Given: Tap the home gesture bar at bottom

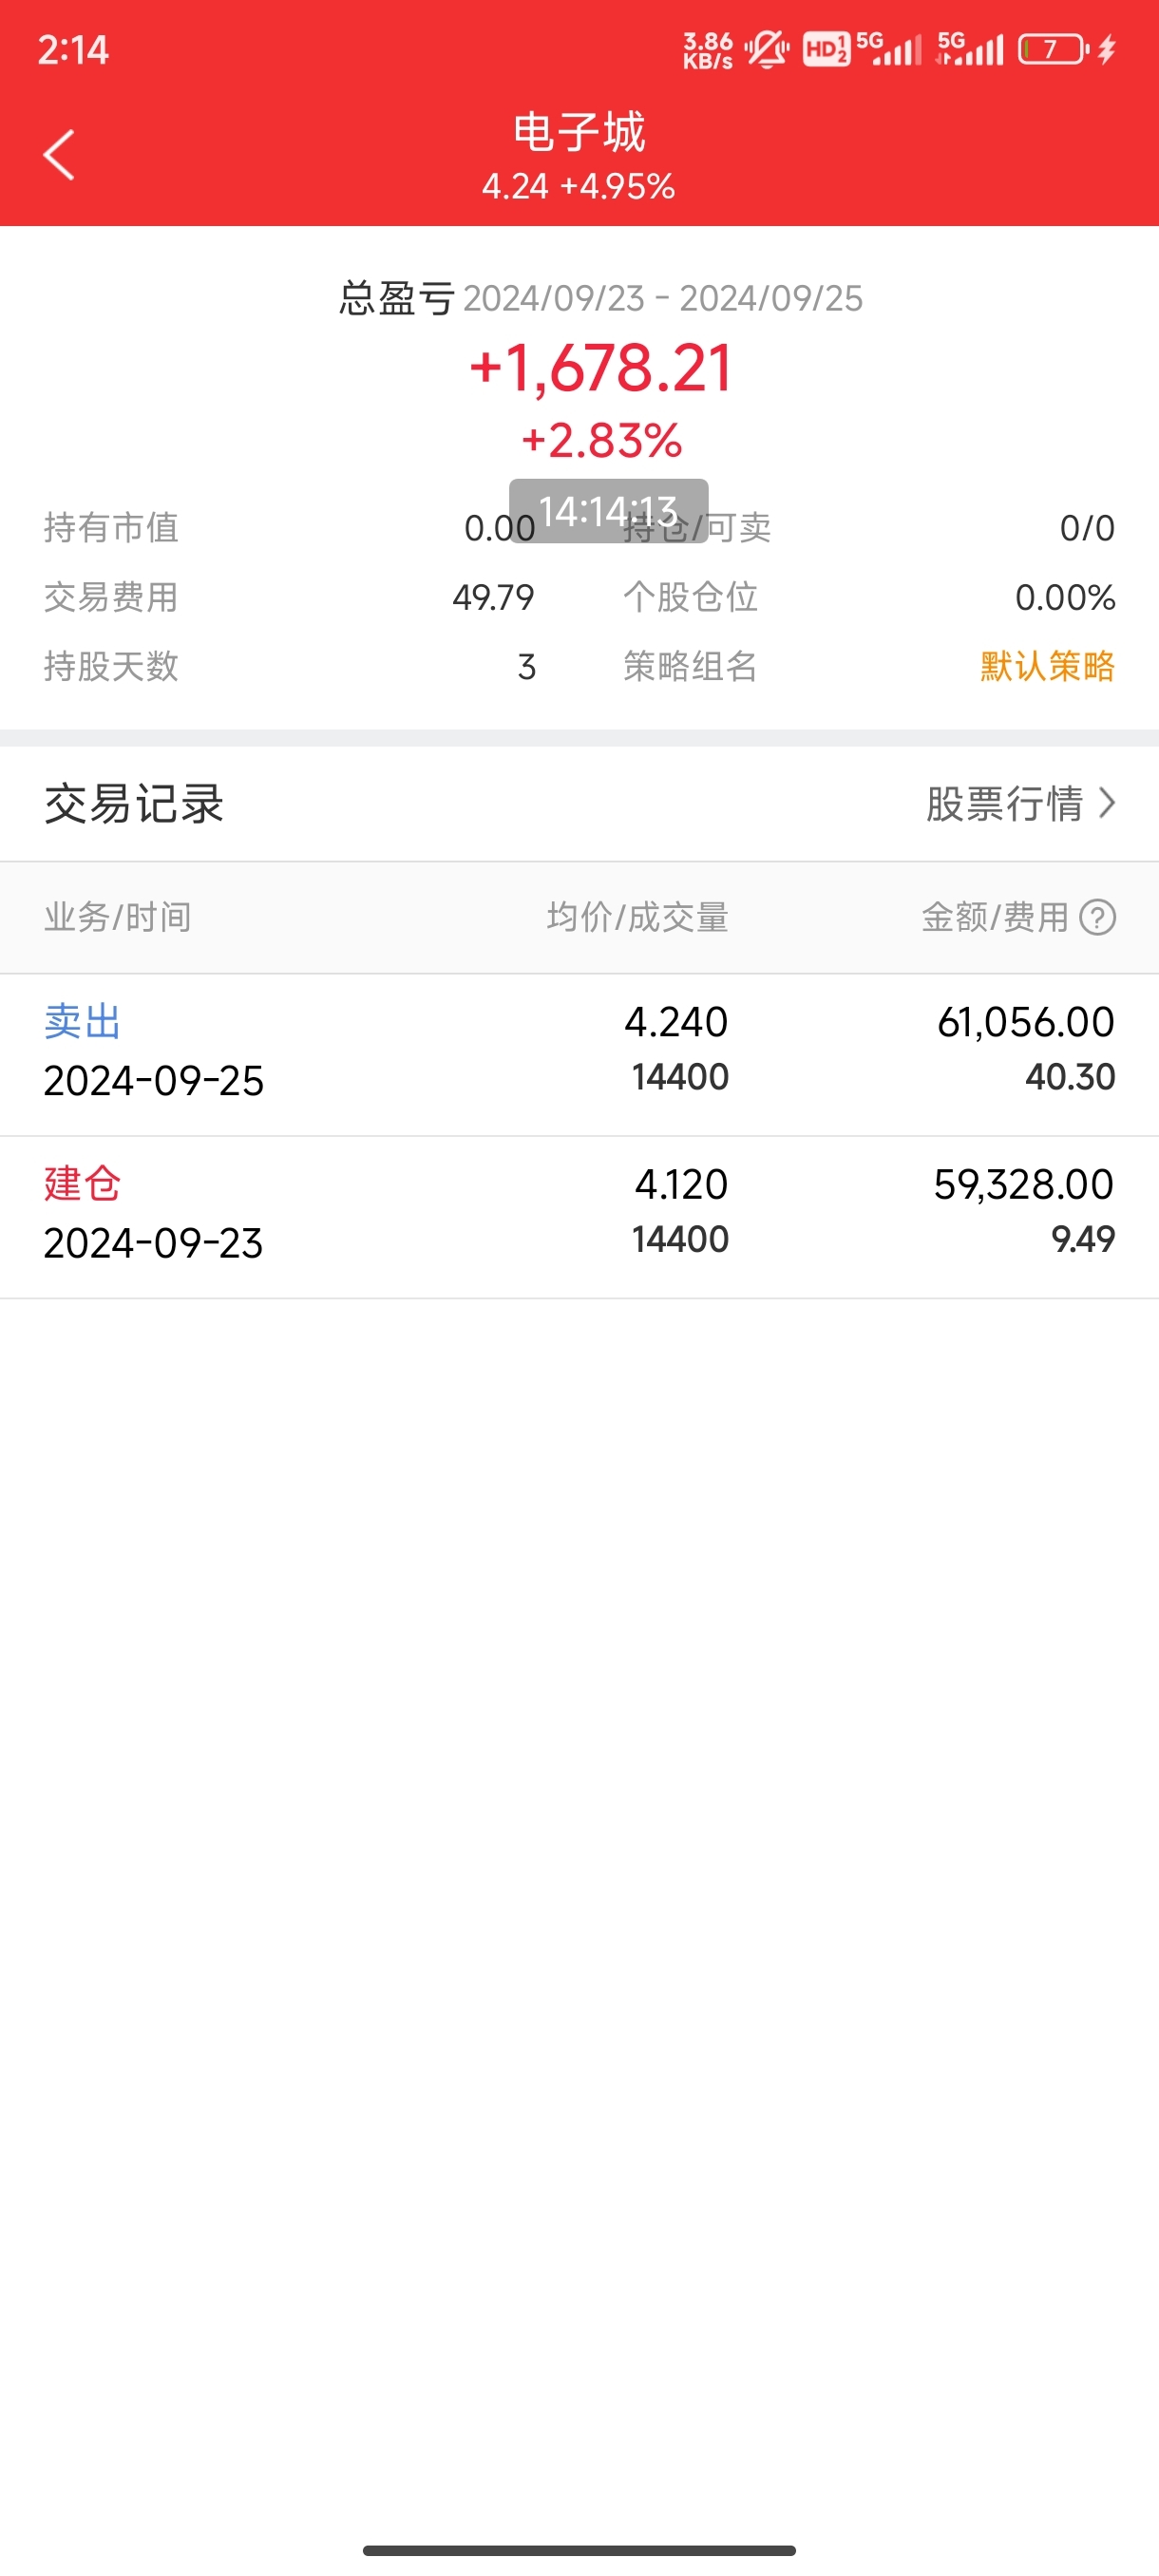Looking at the screenshot, I should 579,2550.
